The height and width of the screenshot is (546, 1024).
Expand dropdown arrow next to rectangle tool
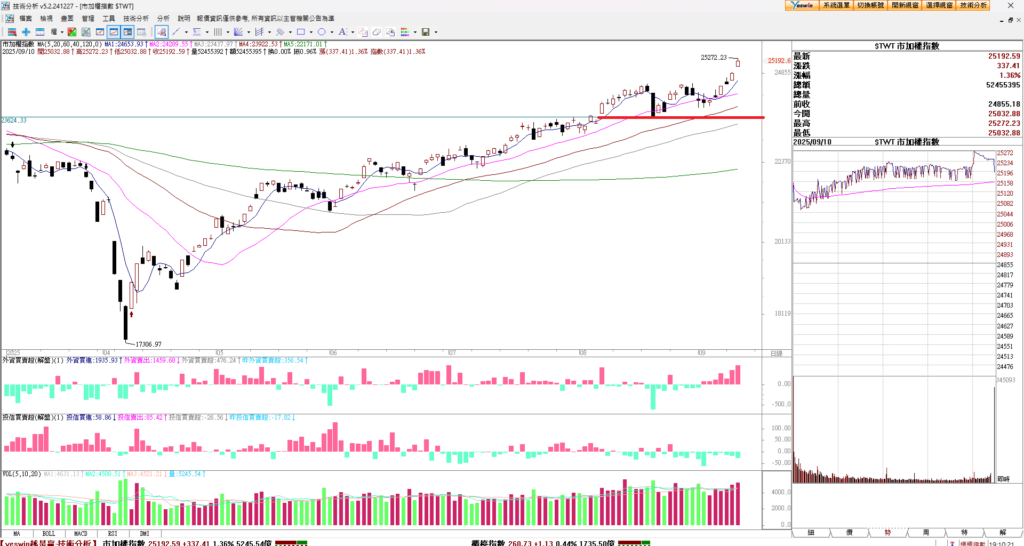[x=309, y=32]
